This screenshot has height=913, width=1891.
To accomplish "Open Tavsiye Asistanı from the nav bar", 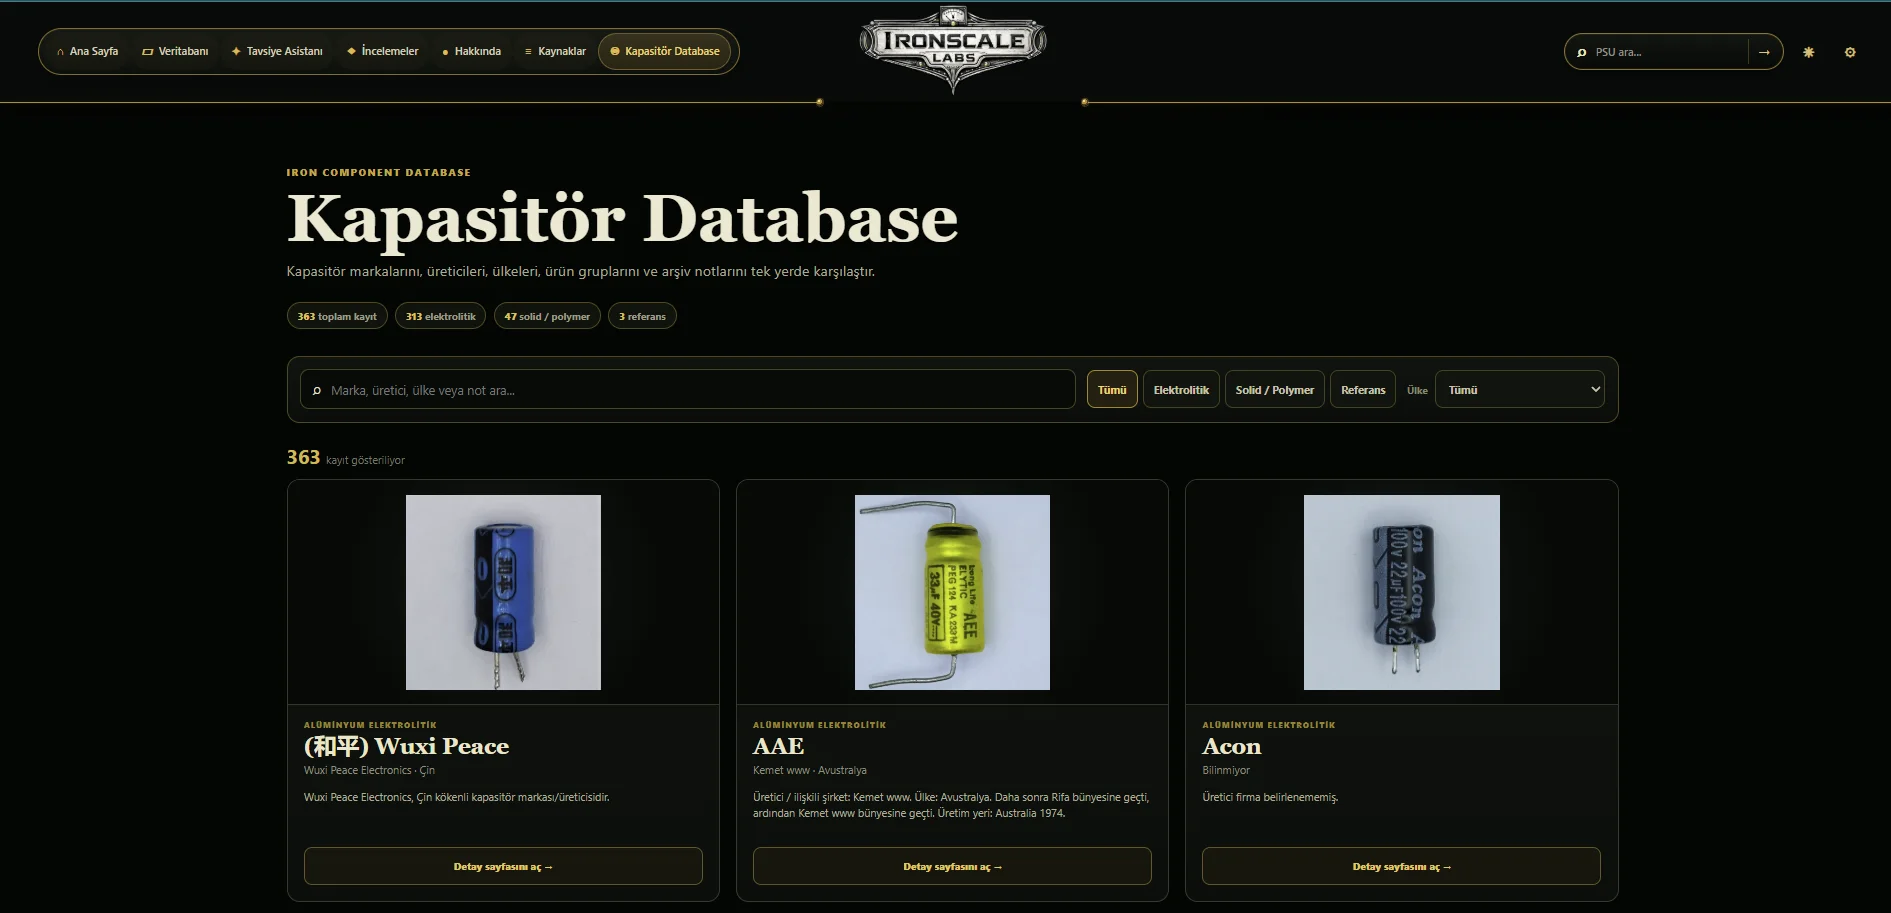I will pyautogui.click(x=277, y=51).
